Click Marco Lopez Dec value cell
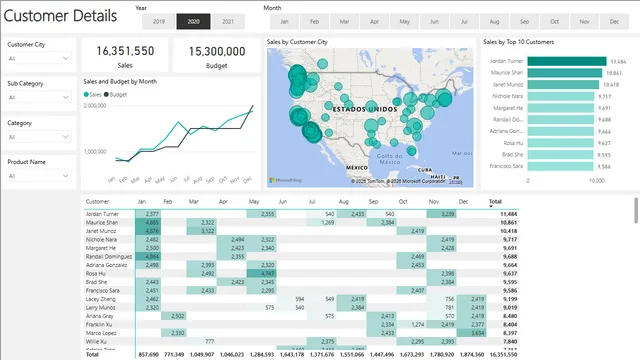 pos(471,333)
